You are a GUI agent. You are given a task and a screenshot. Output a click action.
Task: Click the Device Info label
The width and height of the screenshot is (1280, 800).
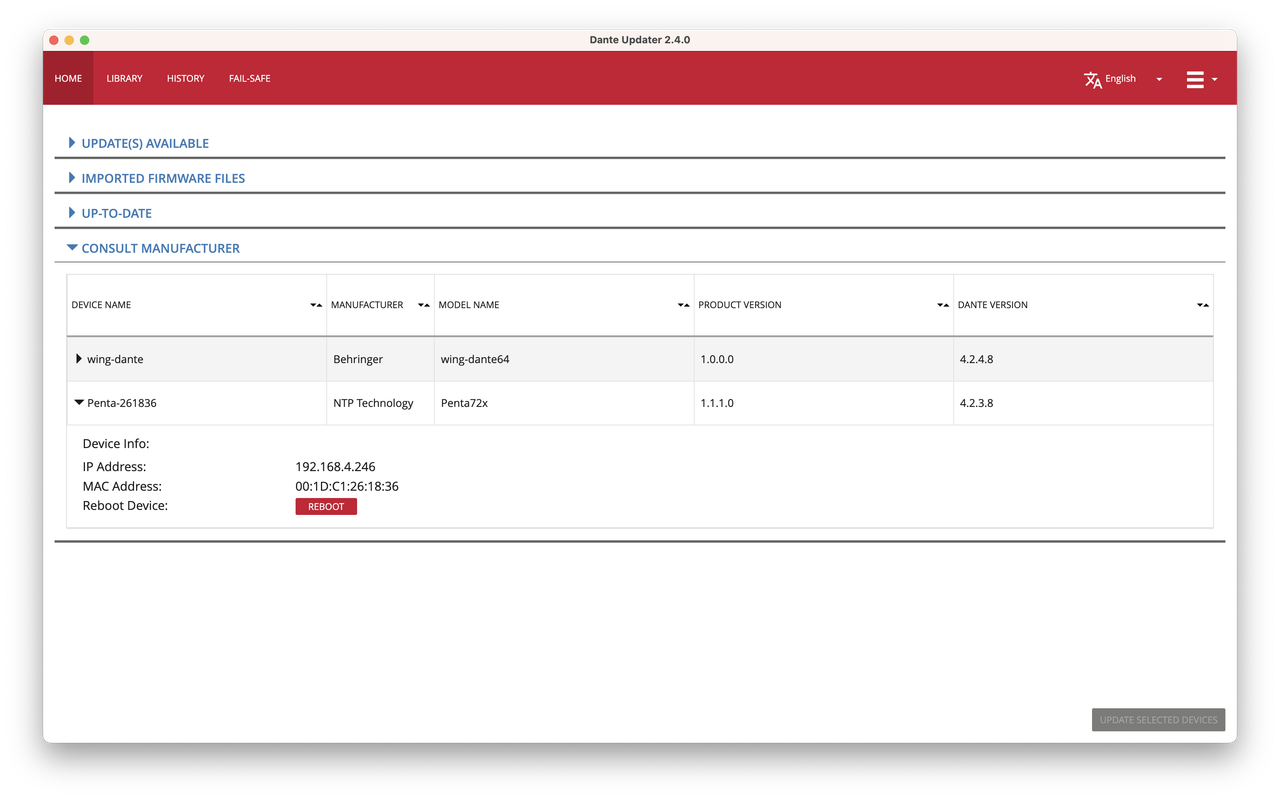[x=116, y=443]
